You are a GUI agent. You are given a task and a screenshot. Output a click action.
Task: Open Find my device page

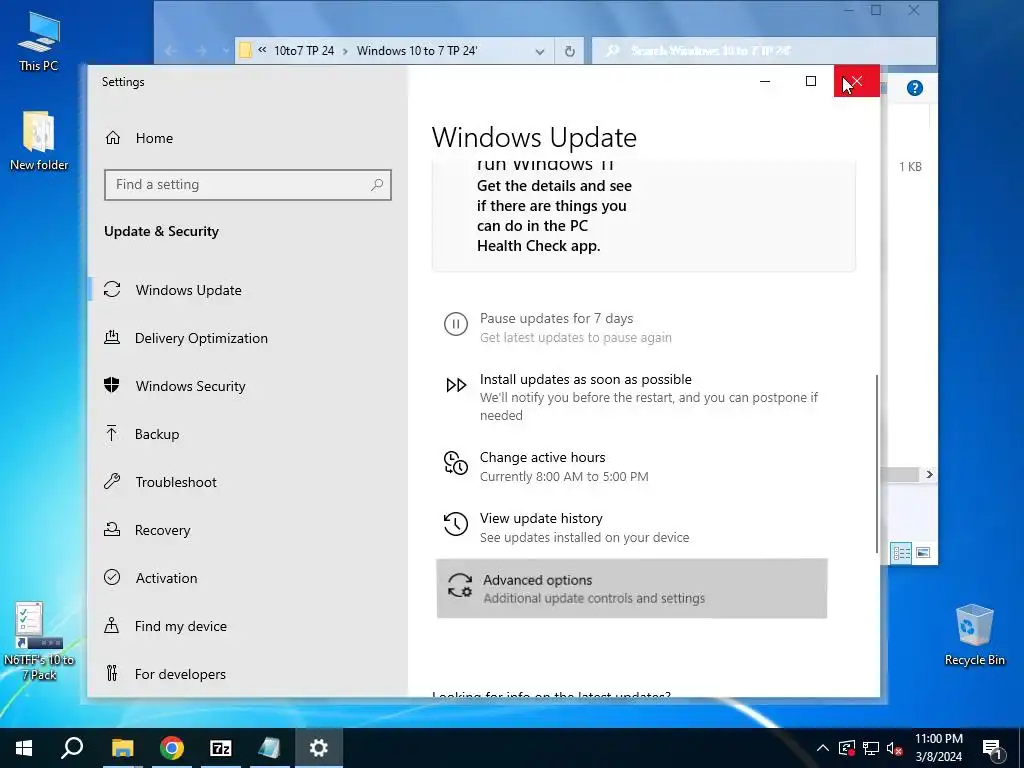click(180, 626)
